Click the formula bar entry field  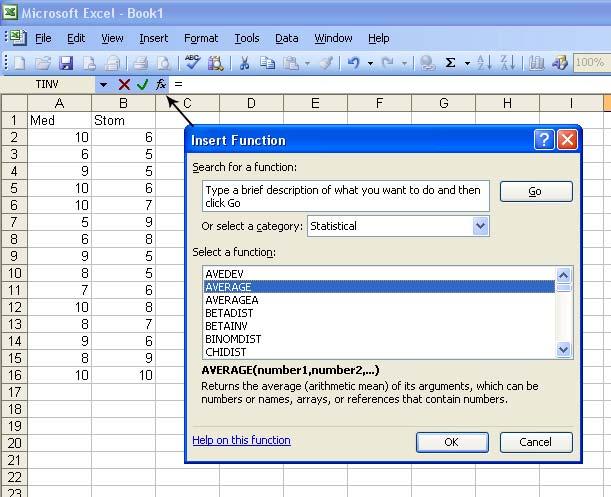point(390,84)
